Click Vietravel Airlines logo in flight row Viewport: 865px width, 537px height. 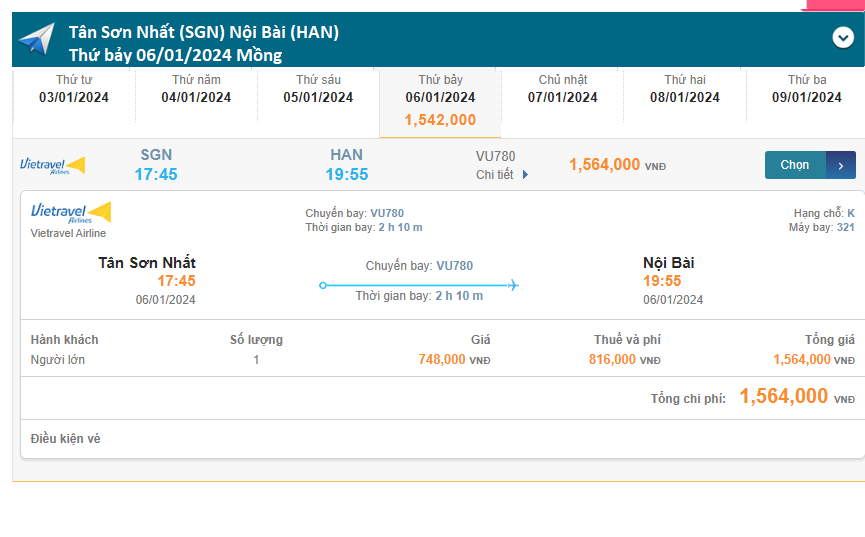click(53, 165)
